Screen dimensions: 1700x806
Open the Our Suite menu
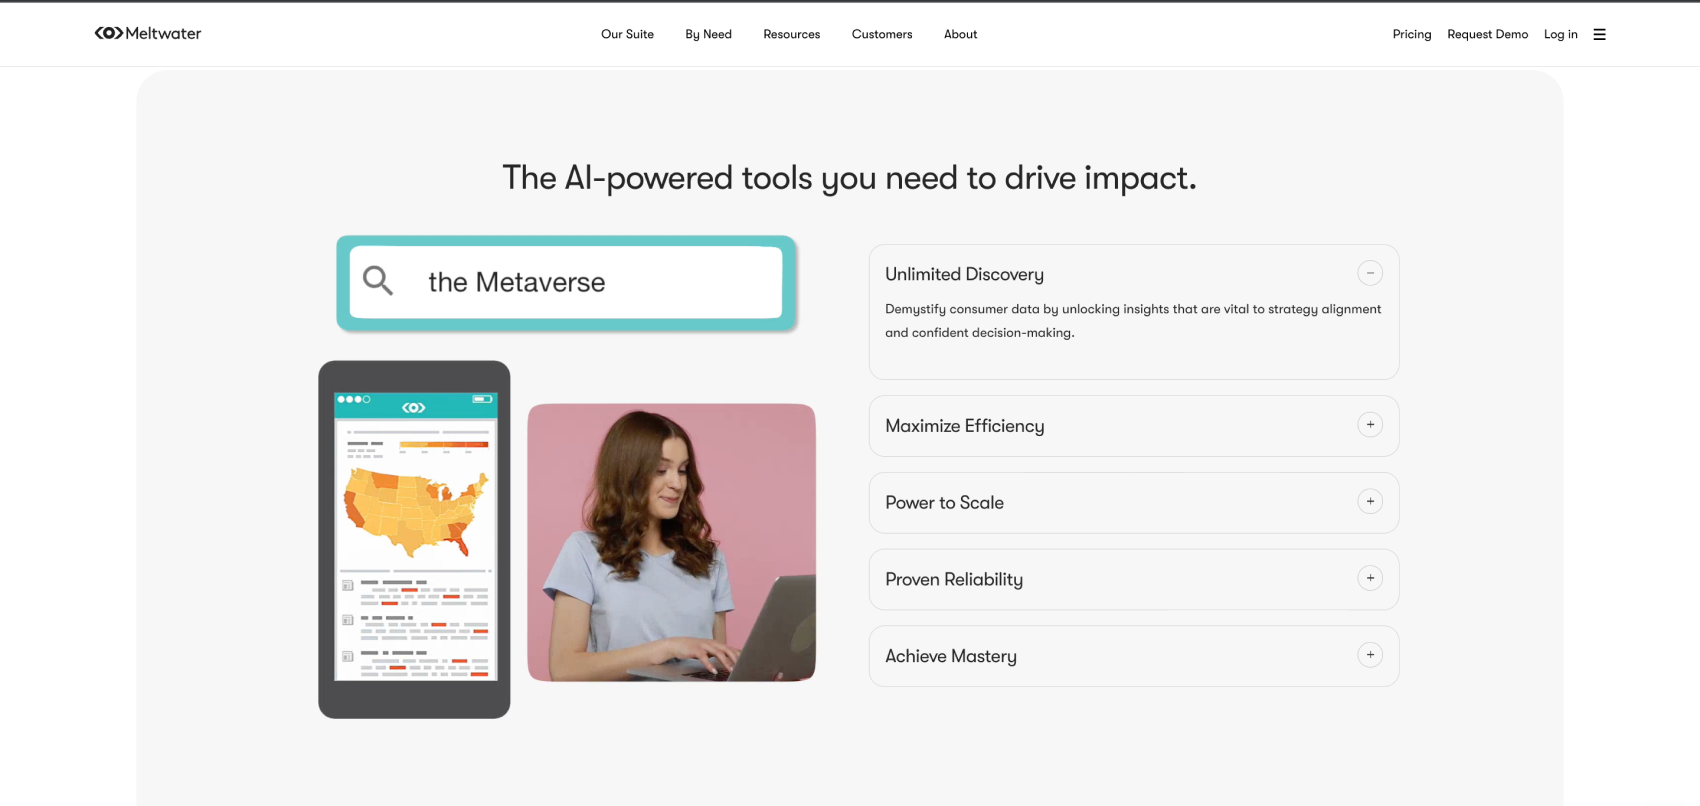click(627, 34)
